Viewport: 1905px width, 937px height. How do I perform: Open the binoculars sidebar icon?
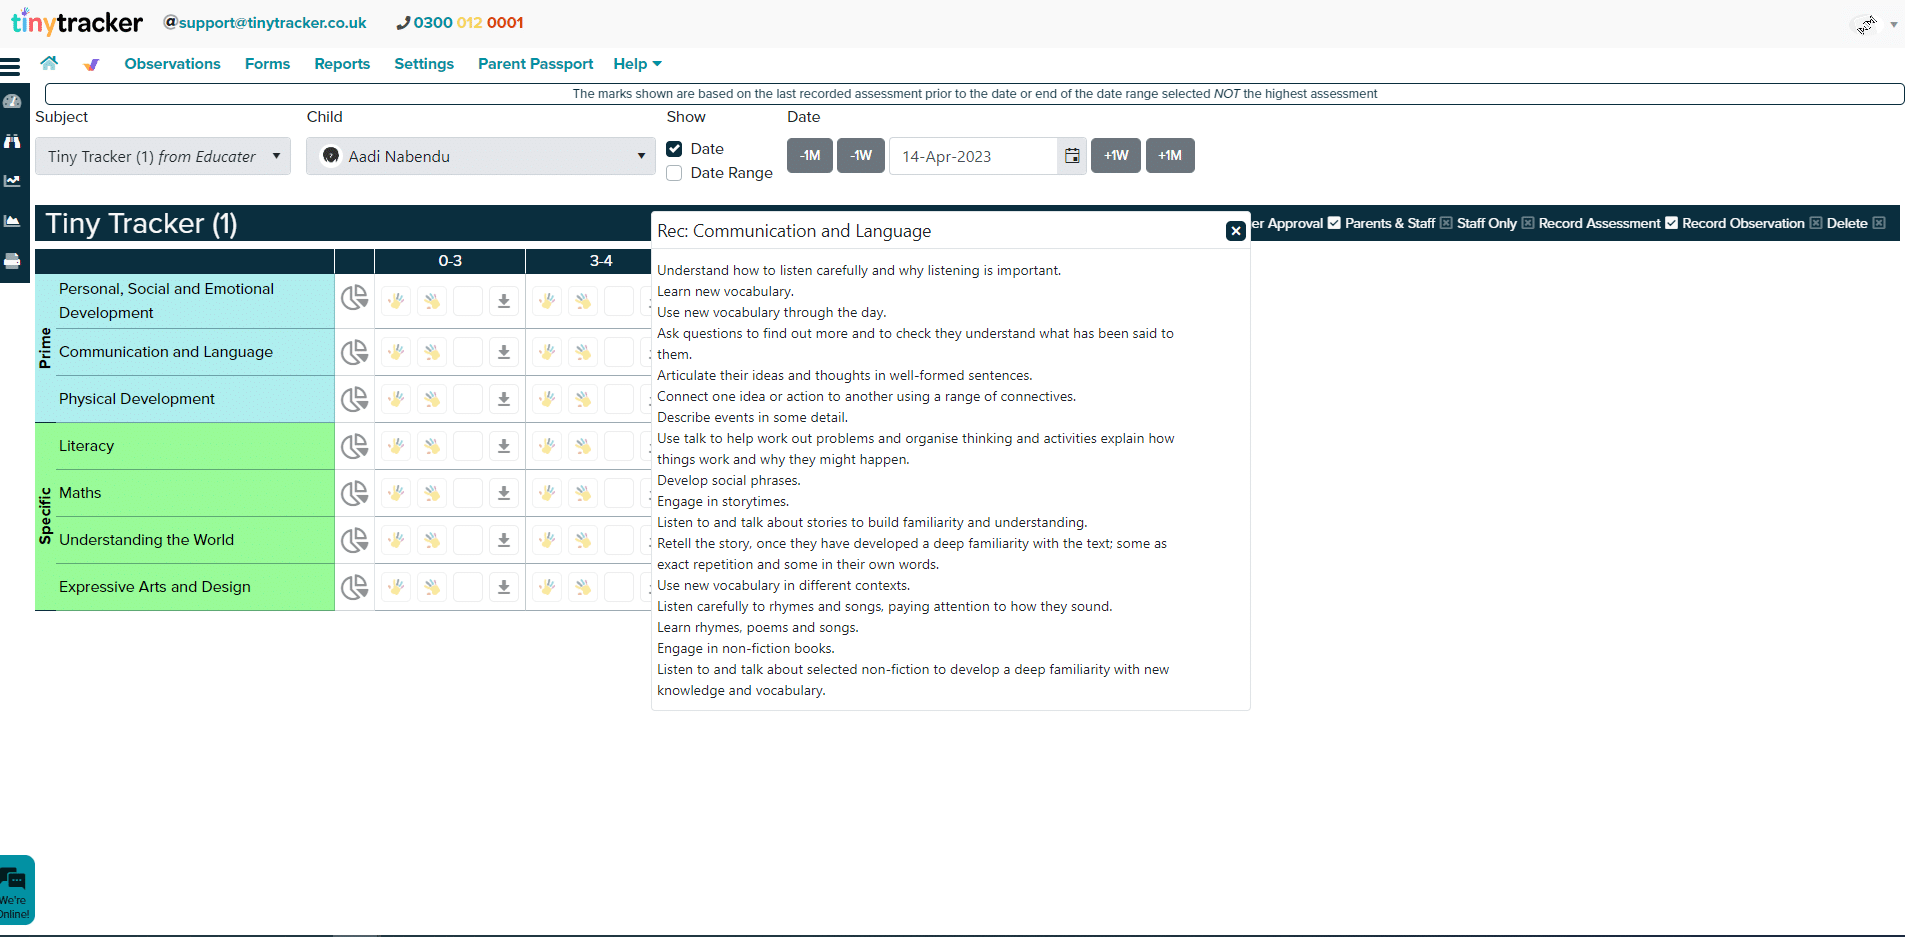click(12, 141)
